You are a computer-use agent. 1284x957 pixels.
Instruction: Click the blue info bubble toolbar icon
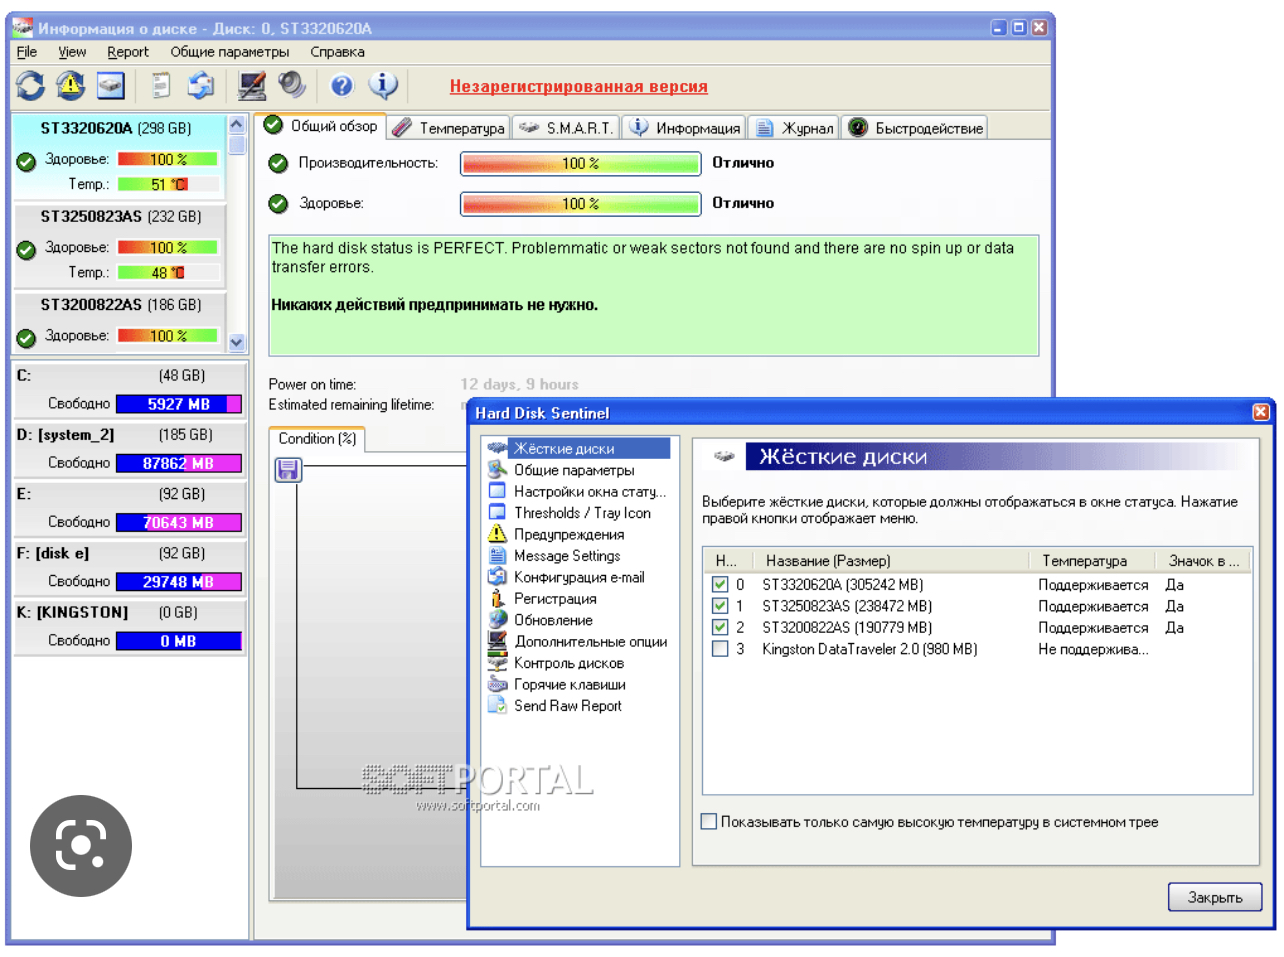pyautogui.click(x=383, y=86)
